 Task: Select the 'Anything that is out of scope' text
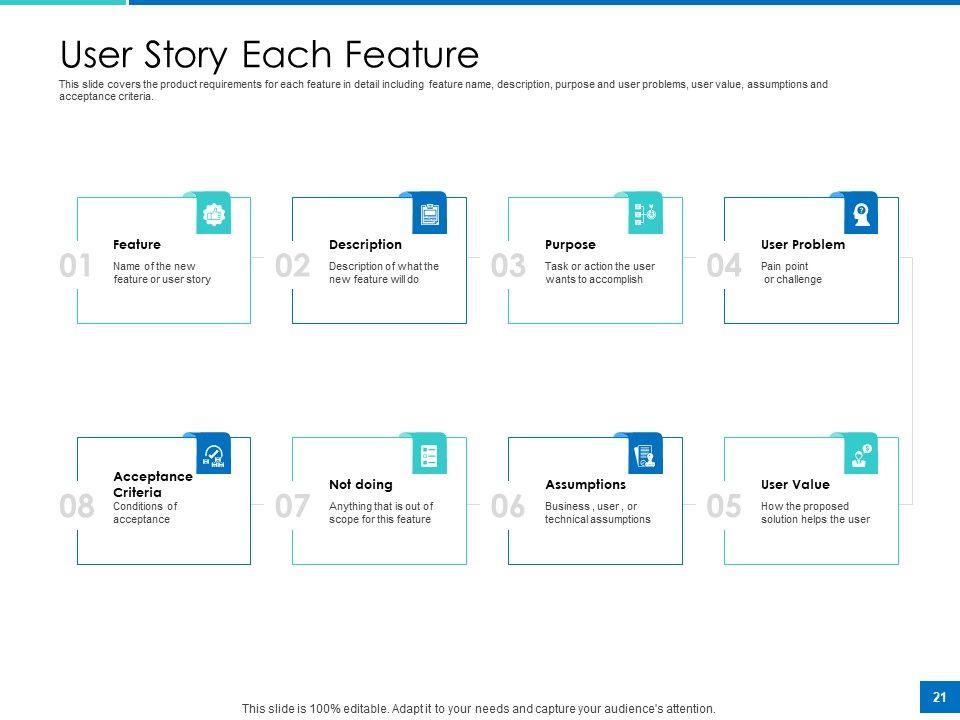(x=381, y=513)
